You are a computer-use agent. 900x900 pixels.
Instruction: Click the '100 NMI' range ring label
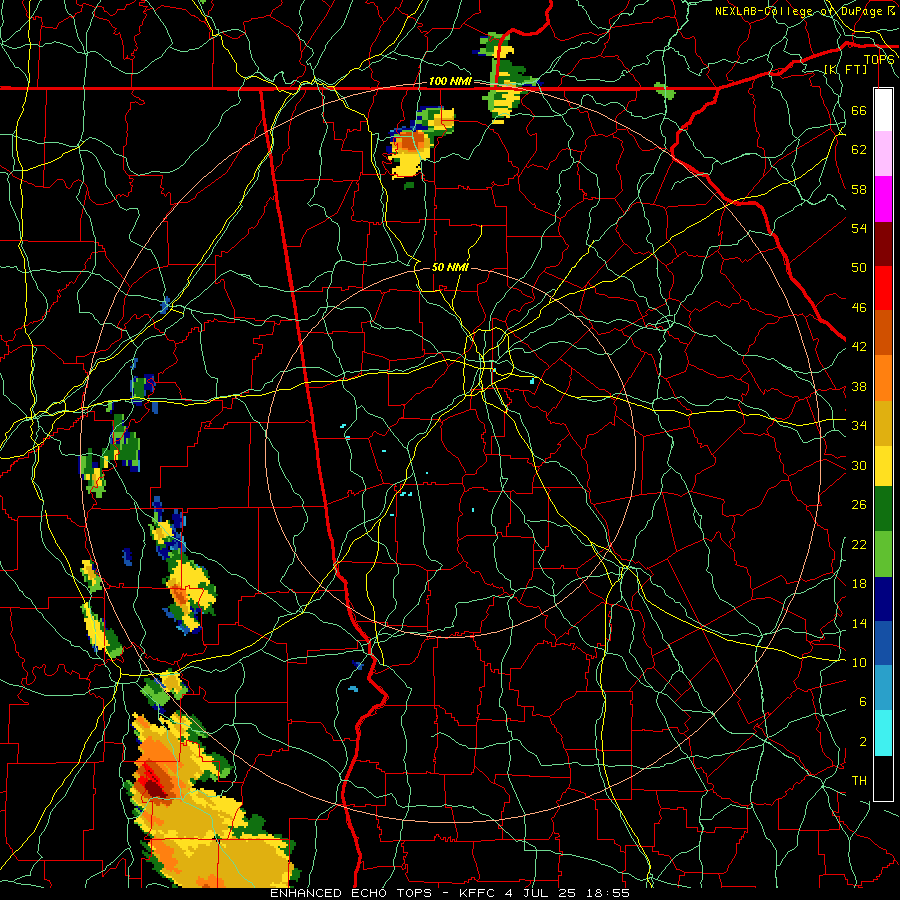[450, 81]
